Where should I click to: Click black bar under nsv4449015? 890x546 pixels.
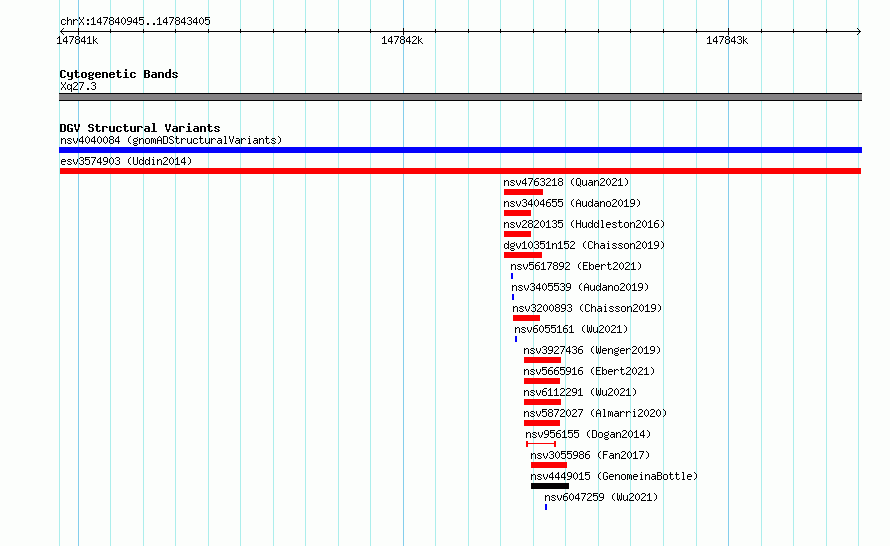tap(549, 486)
